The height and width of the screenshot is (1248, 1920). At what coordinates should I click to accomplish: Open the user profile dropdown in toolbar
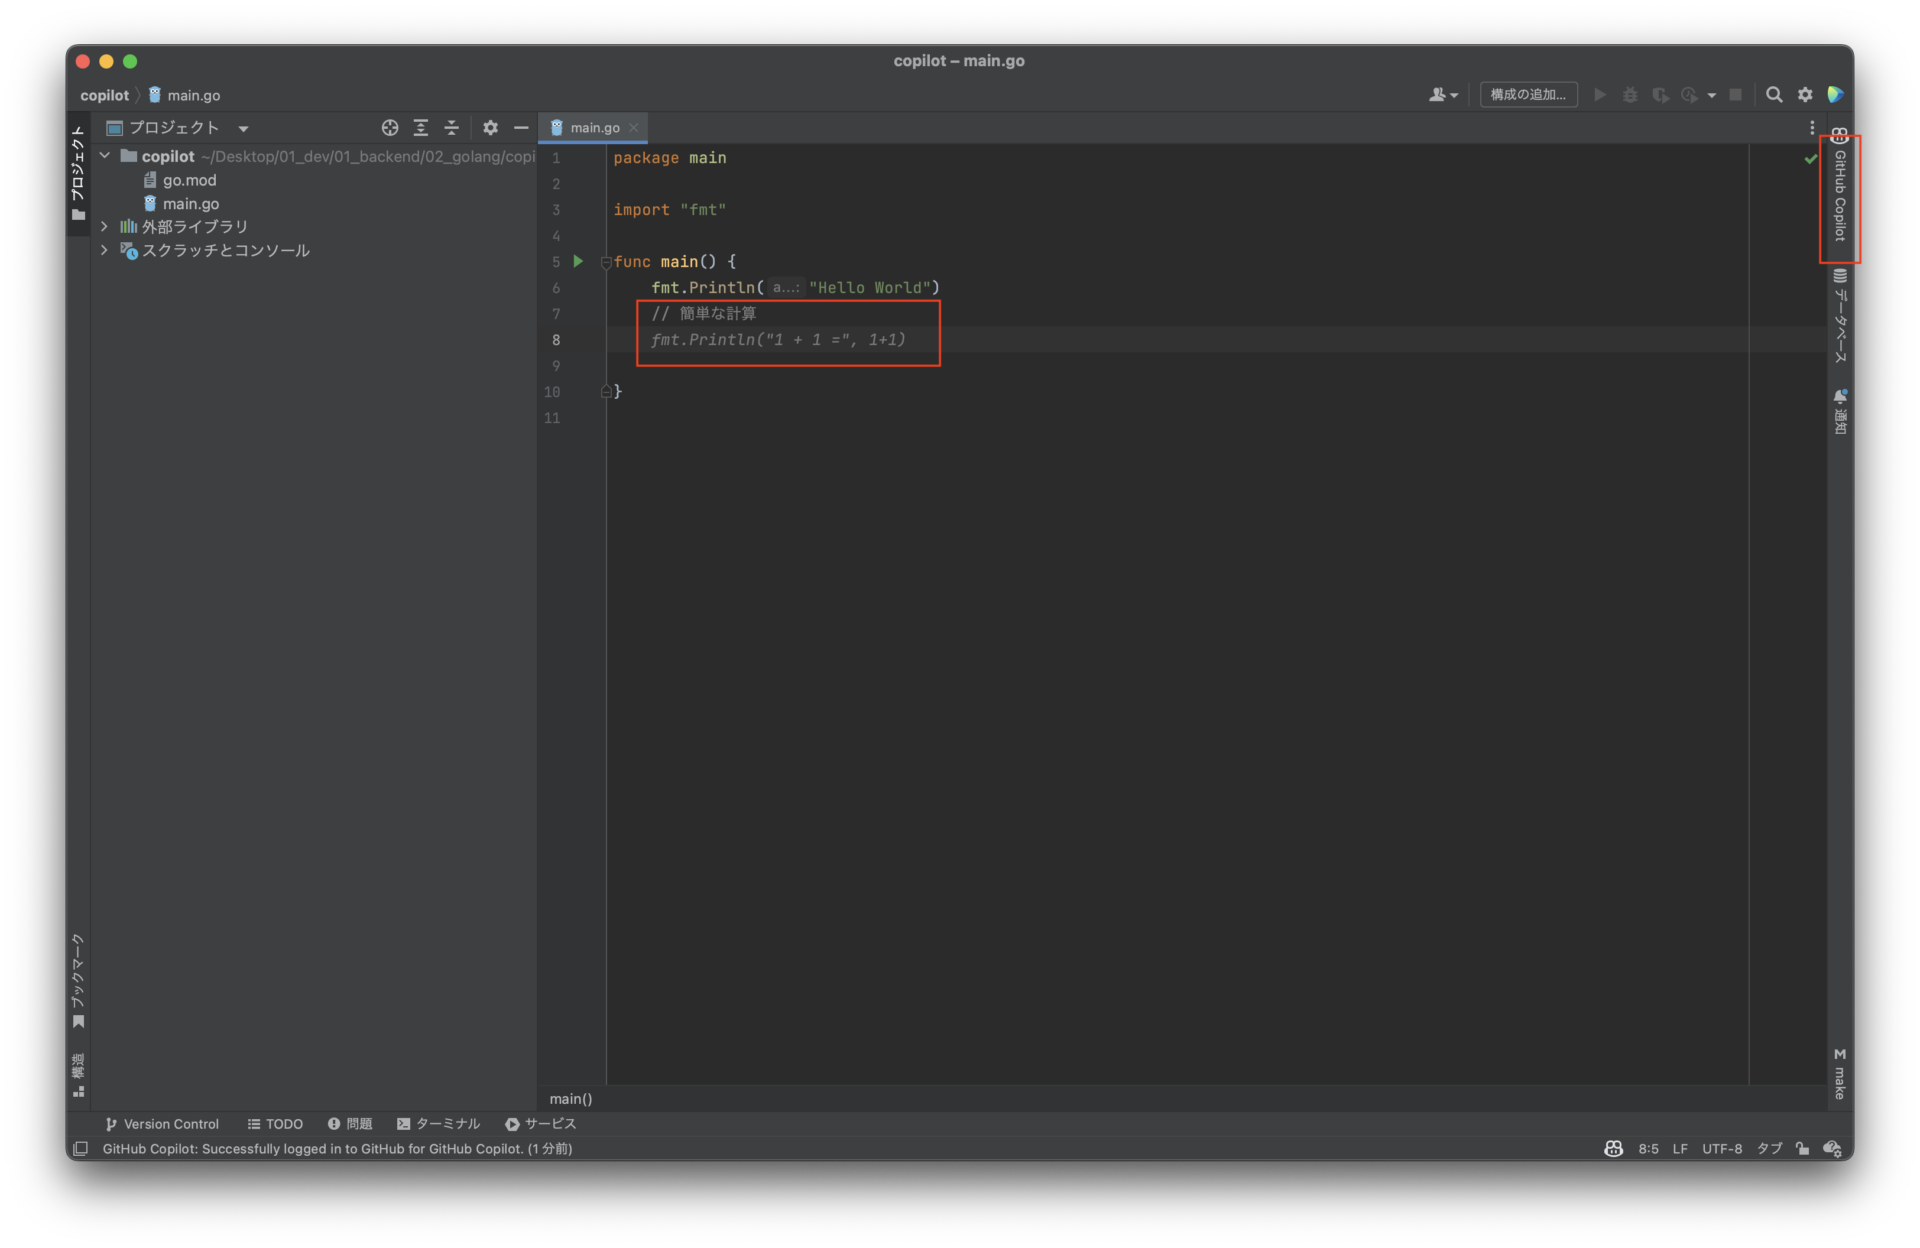coord(1442,95)
